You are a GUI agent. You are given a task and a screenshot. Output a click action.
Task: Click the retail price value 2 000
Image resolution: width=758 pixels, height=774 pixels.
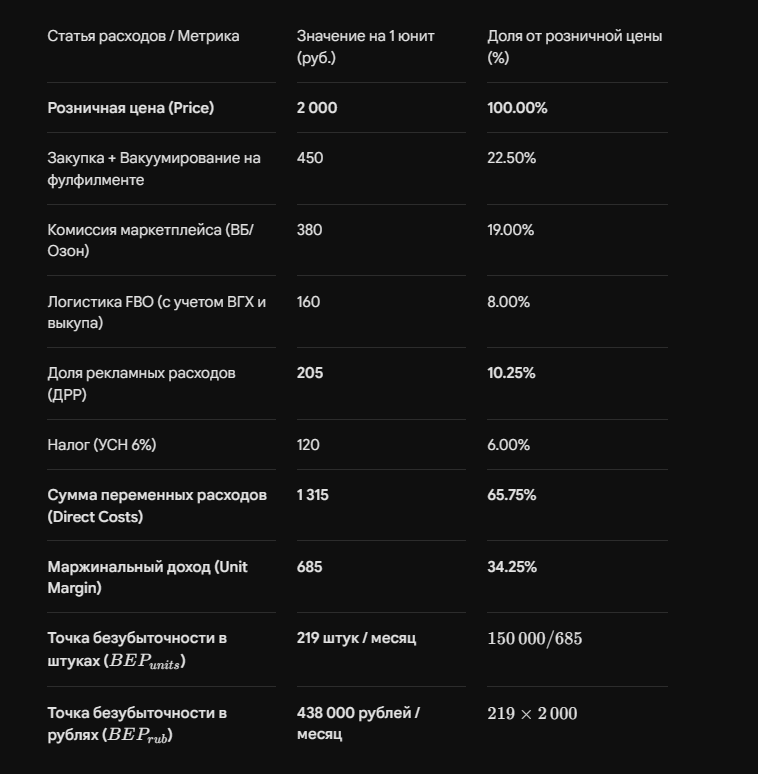(317, 108)
